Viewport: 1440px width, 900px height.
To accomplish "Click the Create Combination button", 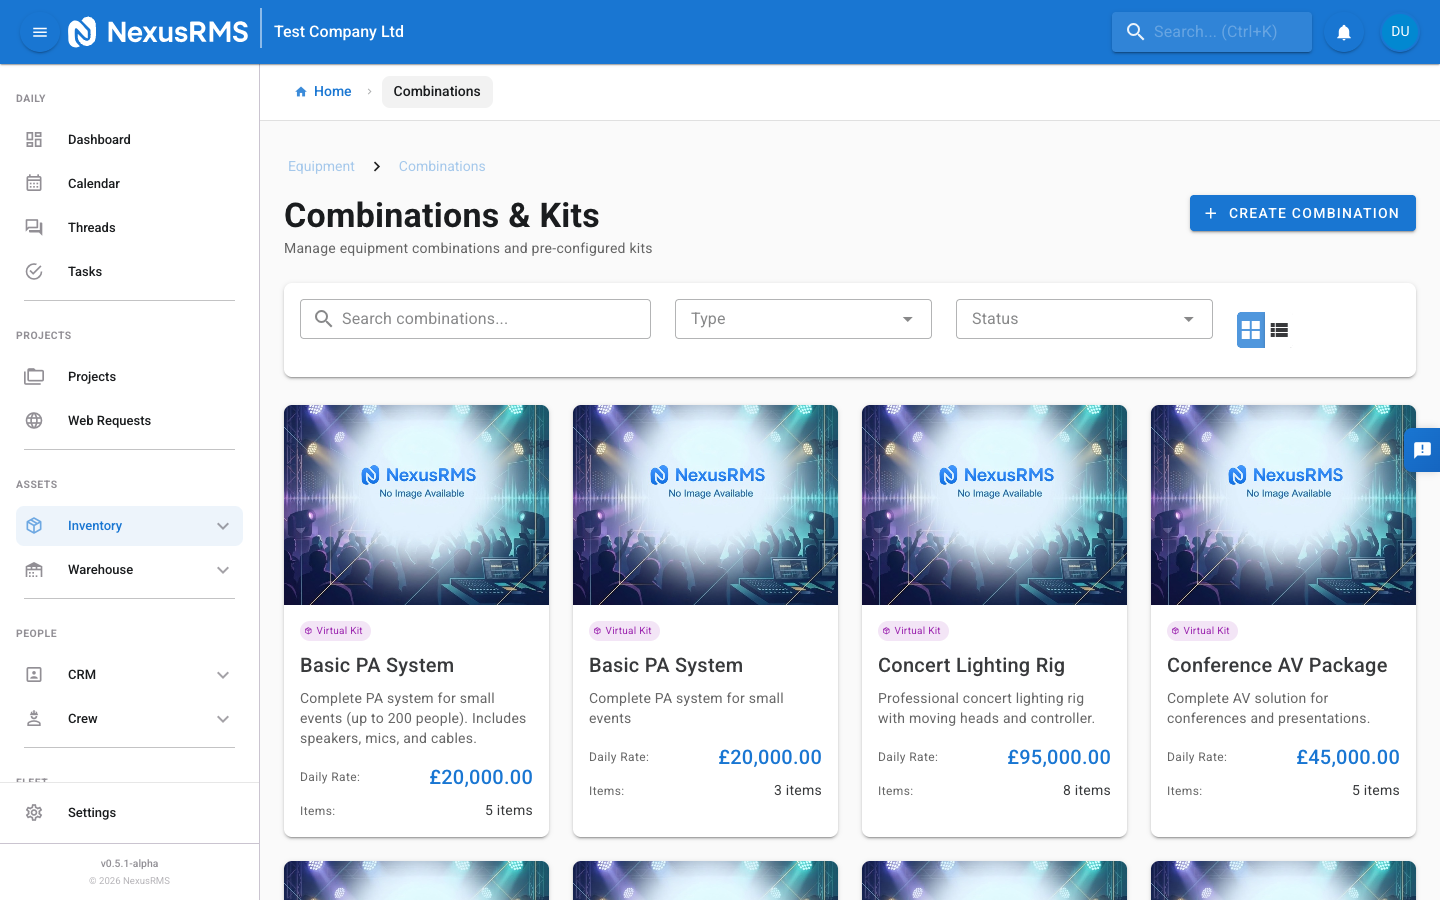I will coord(1302,213).
